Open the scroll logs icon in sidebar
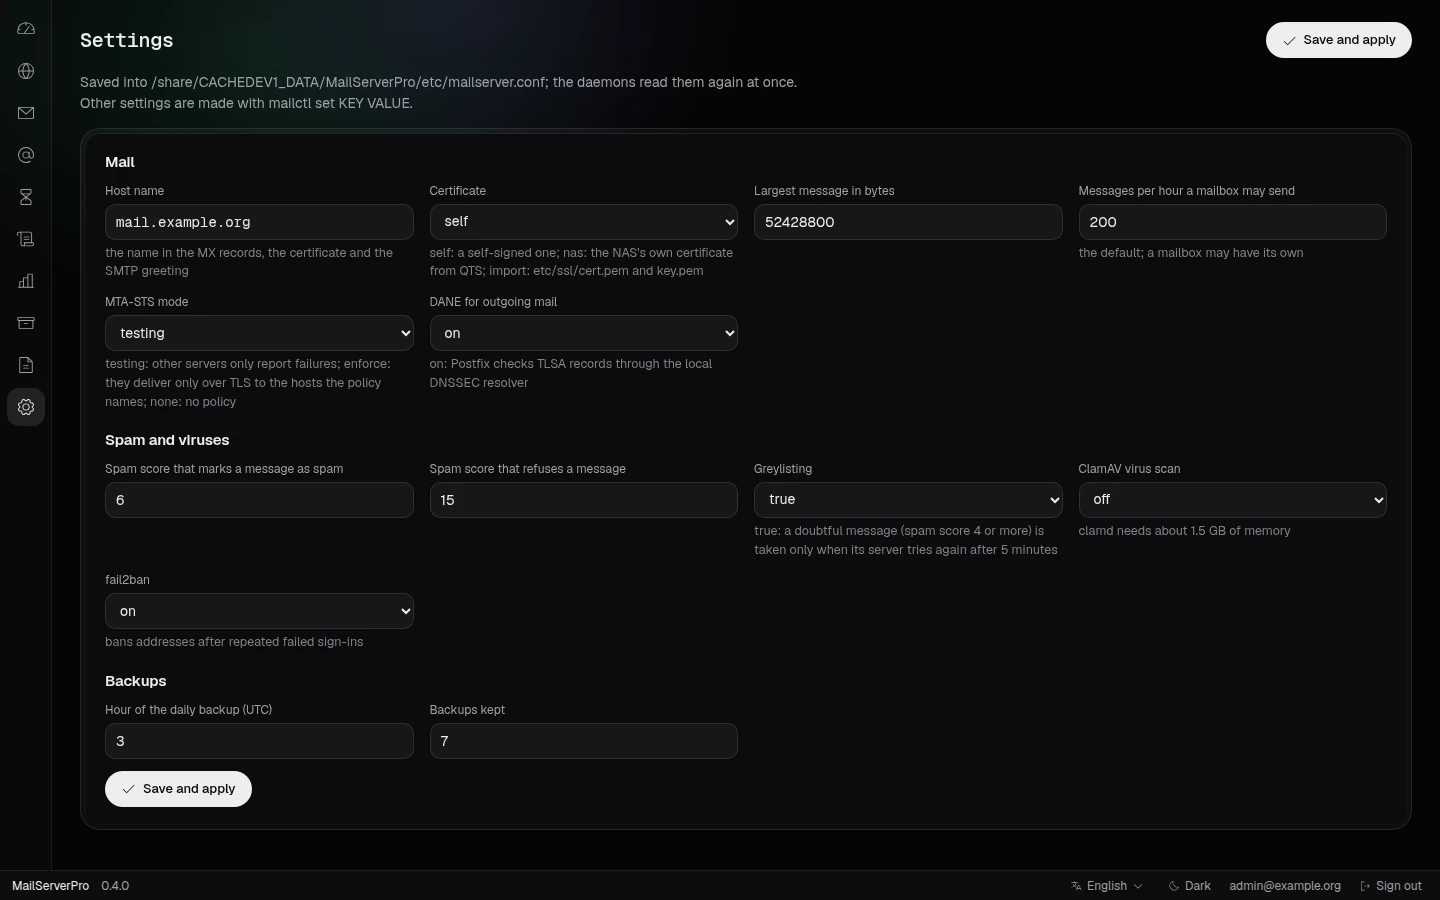Viewport: 1440px width, 900px height. [26, 239]
